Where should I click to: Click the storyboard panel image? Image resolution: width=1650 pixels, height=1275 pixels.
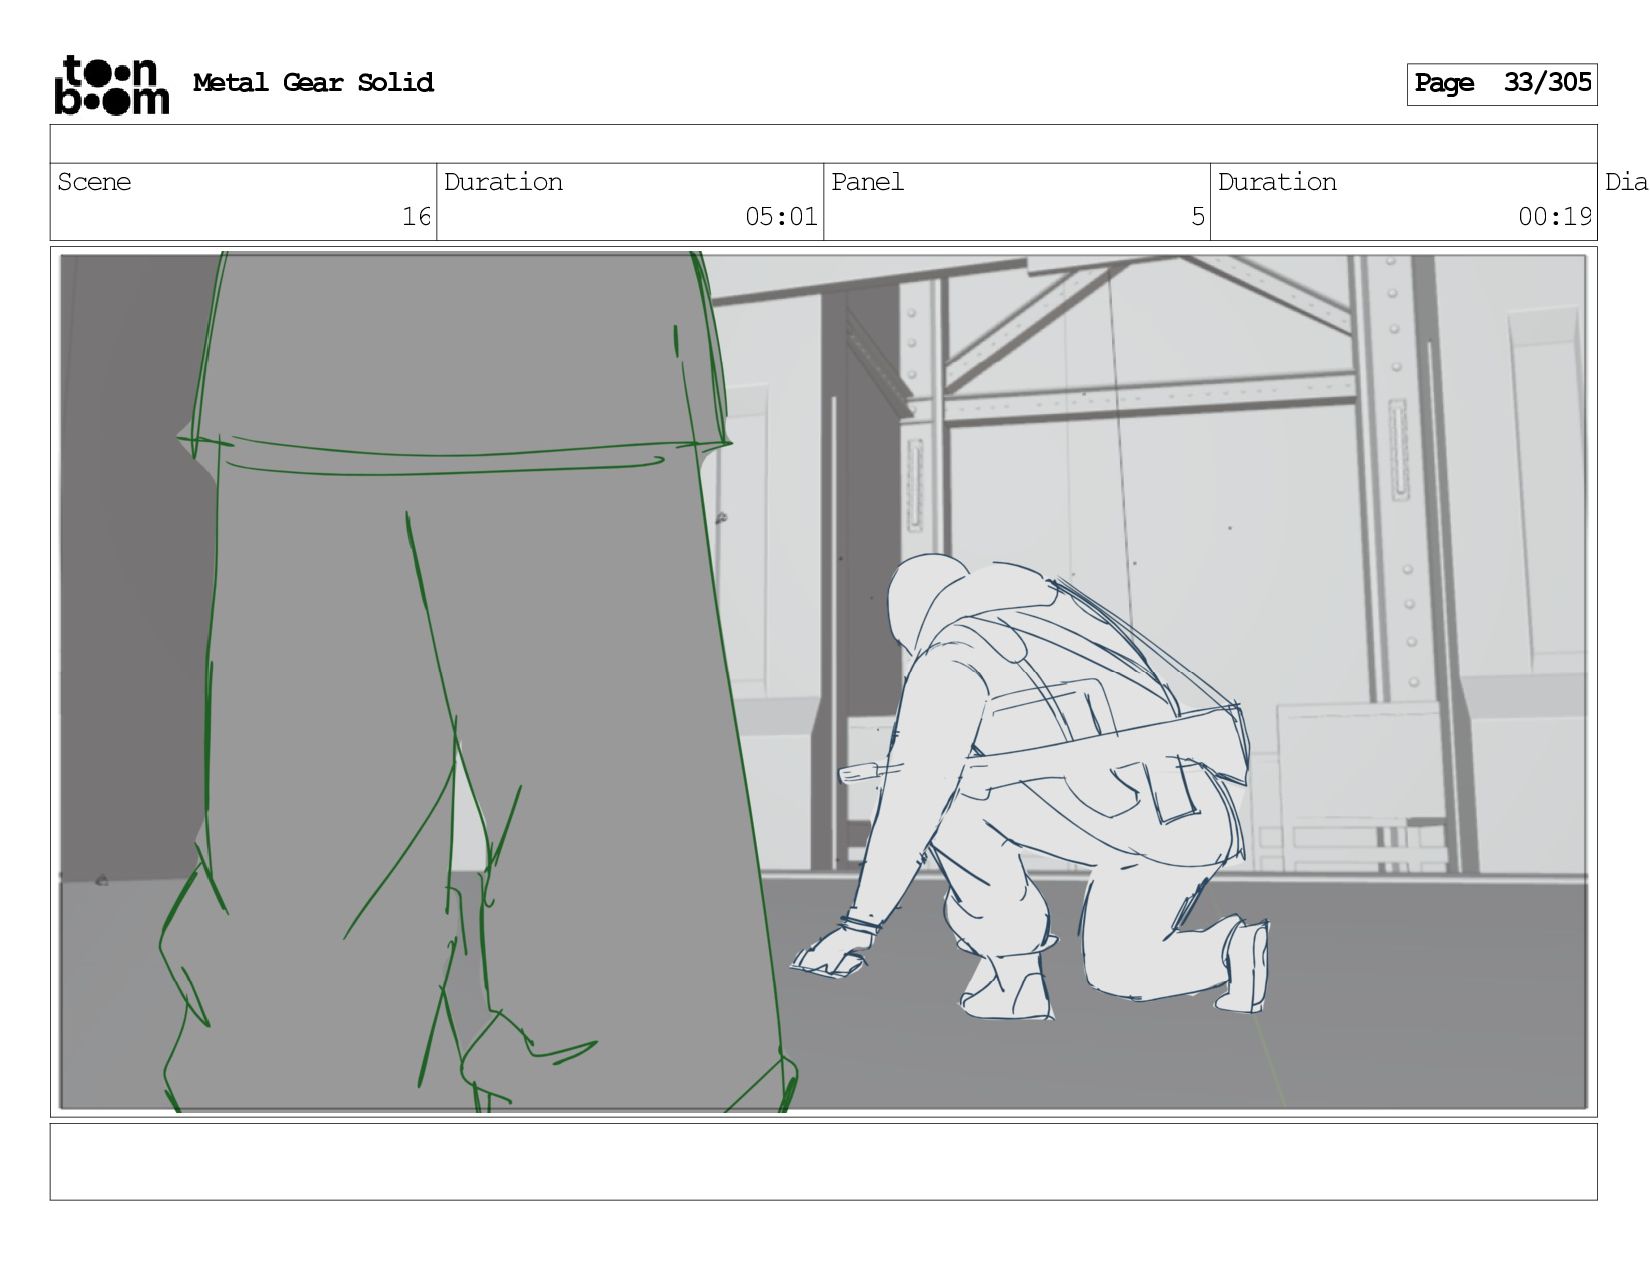(x=823, y=681)
